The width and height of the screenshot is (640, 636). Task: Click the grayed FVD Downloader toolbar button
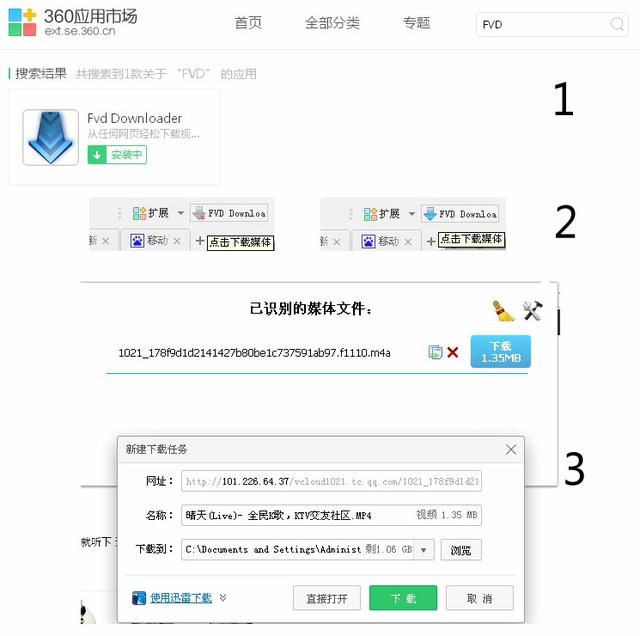pos(229,213)
